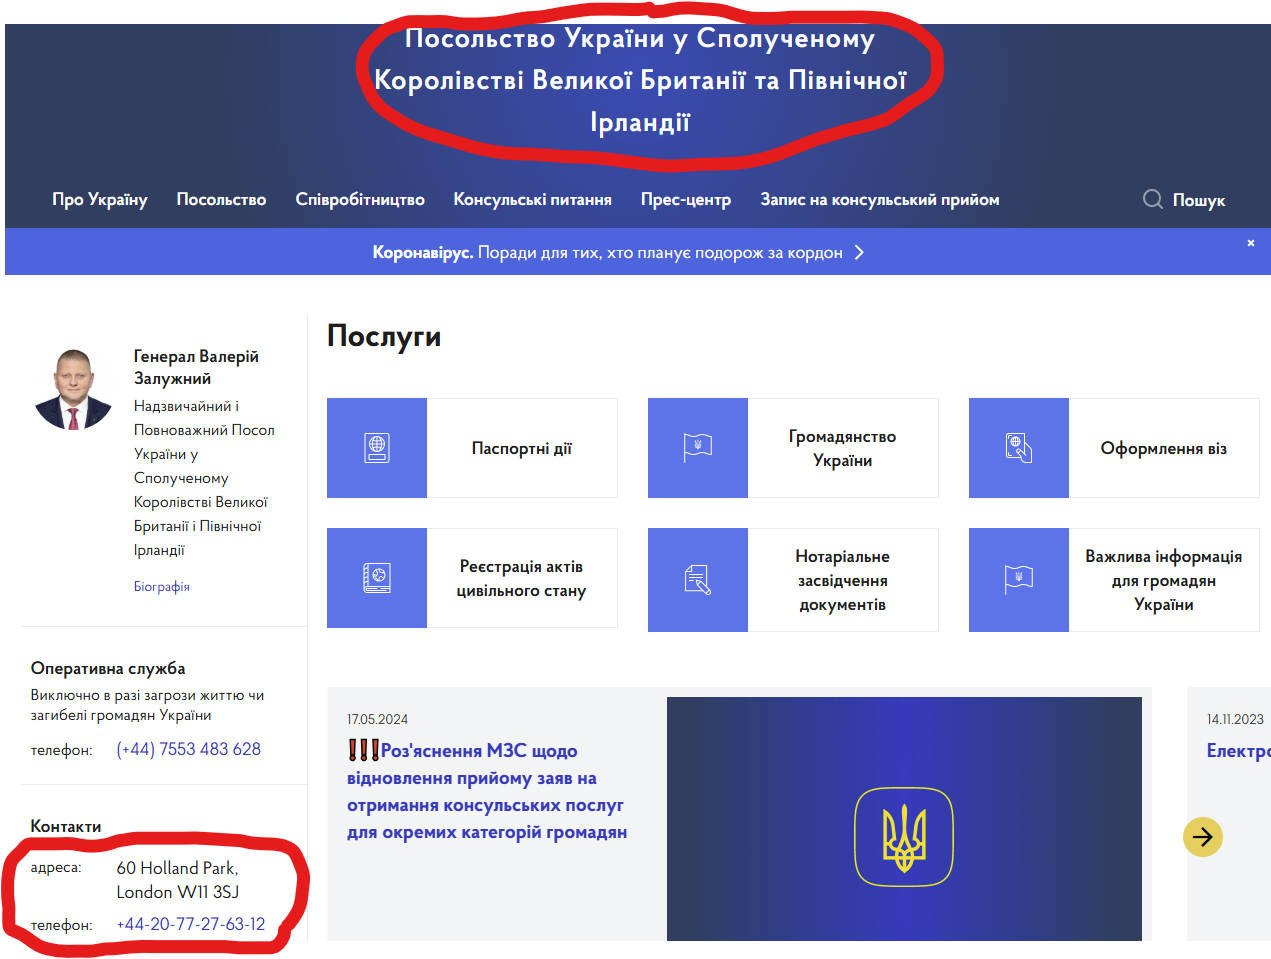Open the Співробітництво menu
This screenshot has height=959, width=1271.
(360, 200)
